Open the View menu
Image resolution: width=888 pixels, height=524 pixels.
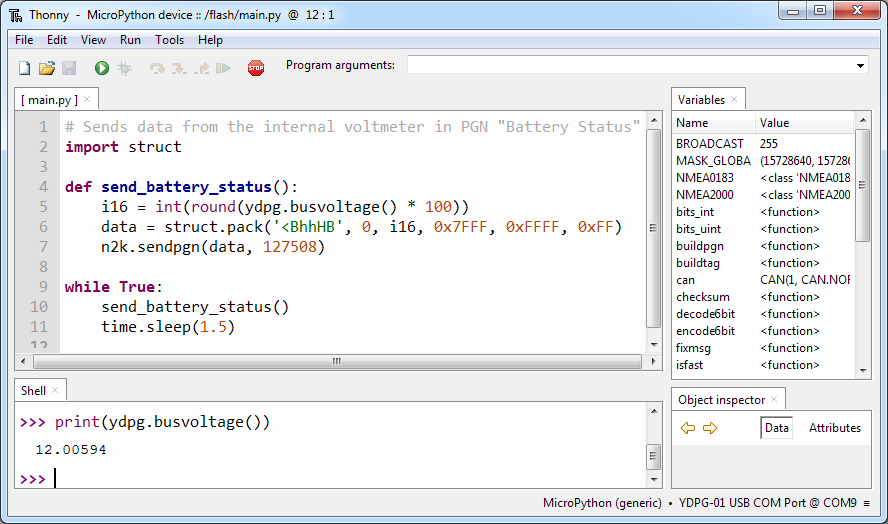(93, 40)
